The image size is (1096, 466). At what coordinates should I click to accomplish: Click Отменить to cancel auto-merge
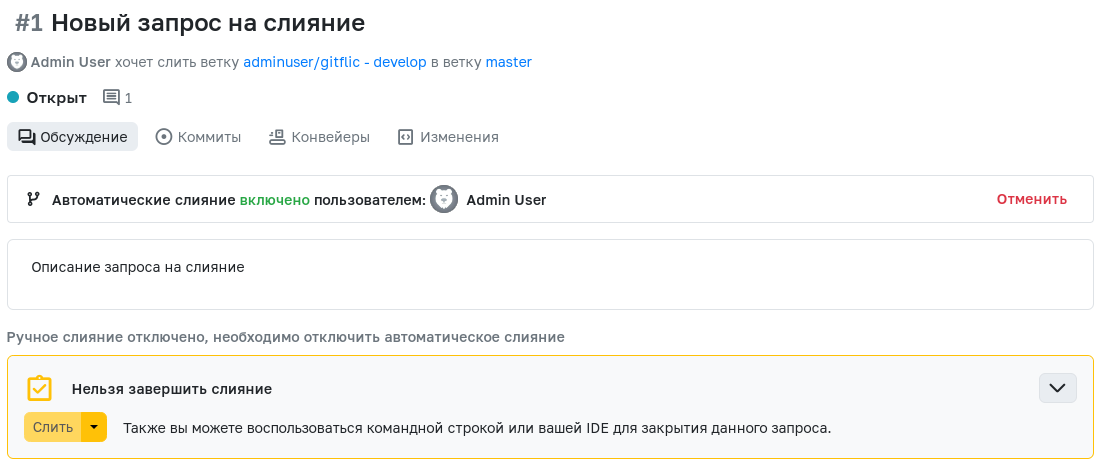point(1032,199)
